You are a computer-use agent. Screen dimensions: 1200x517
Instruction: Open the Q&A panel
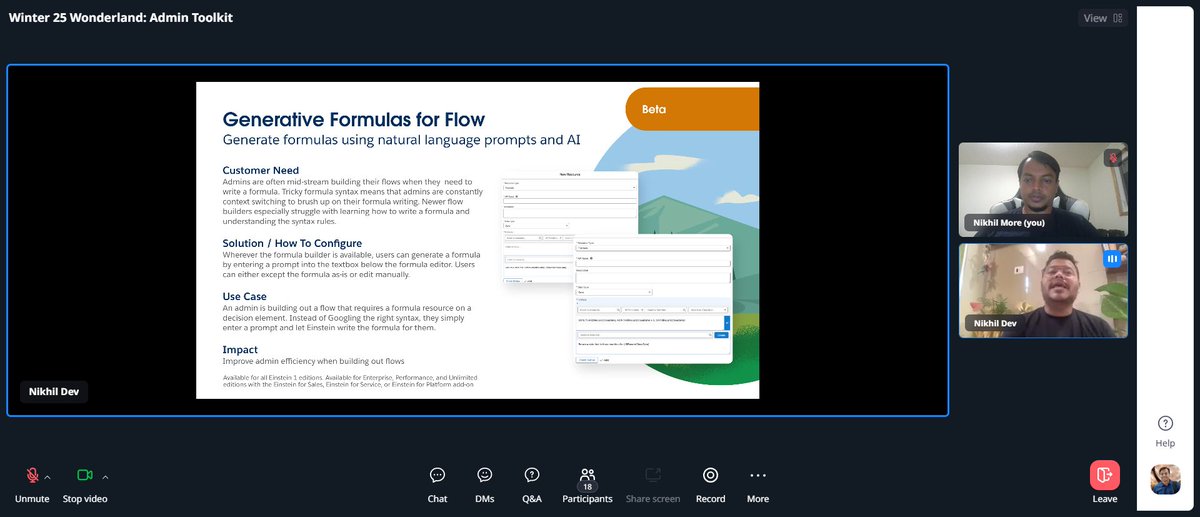click(532, 484)
